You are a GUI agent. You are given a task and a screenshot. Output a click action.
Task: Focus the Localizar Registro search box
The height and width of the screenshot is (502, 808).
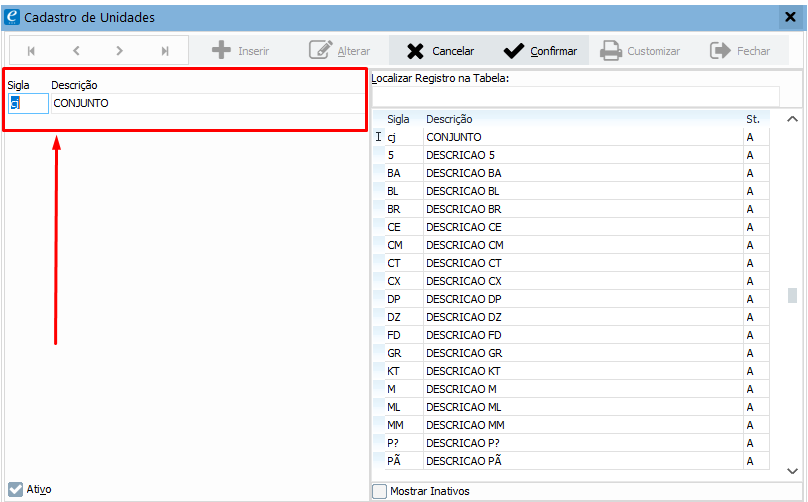click(574, 96)
